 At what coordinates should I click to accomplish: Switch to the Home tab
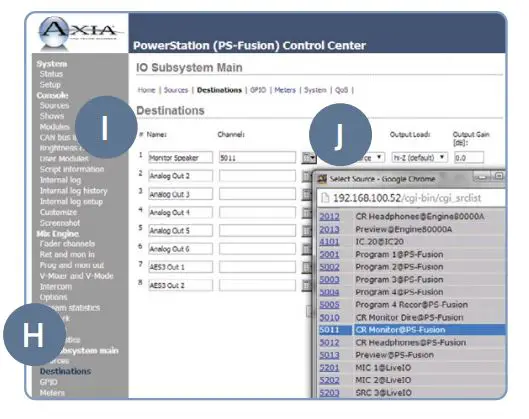pos(146,90)
